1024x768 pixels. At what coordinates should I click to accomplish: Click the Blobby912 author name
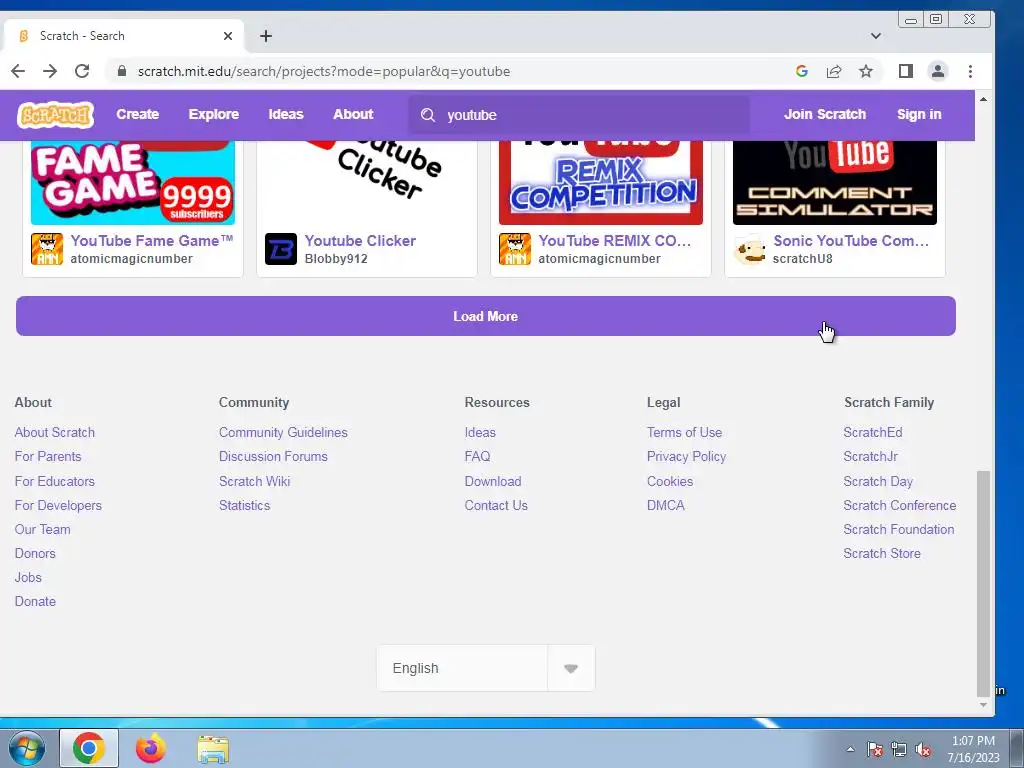[x=336, y=259]
